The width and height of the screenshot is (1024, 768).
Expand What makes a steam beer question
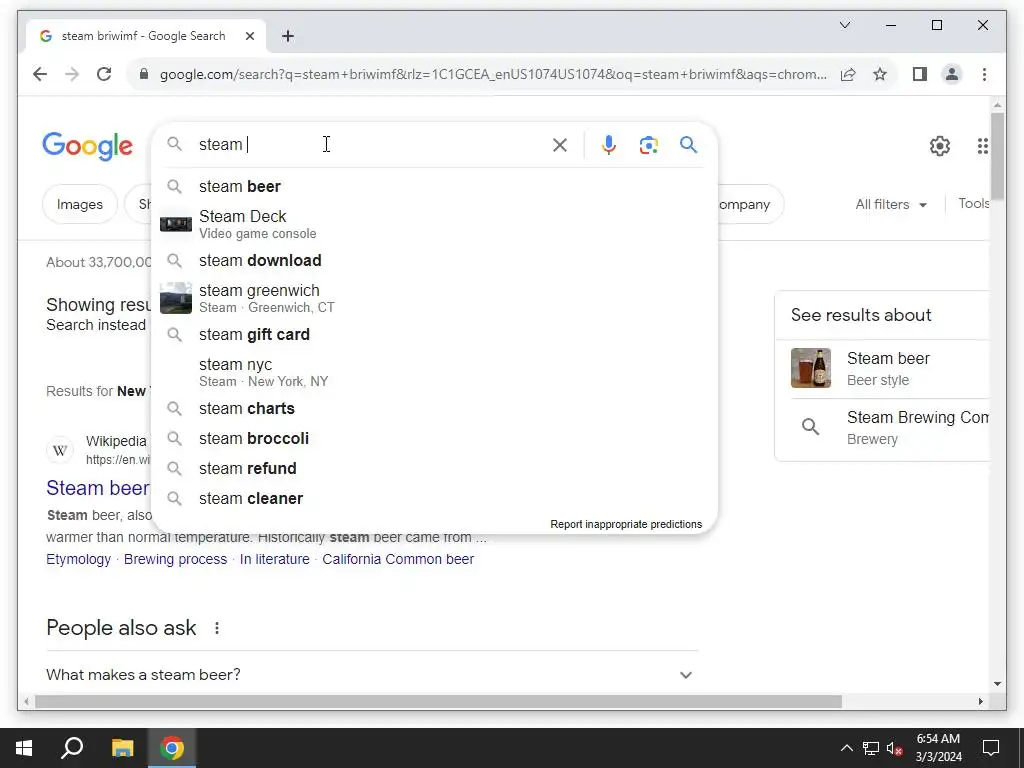pos(372,675)
